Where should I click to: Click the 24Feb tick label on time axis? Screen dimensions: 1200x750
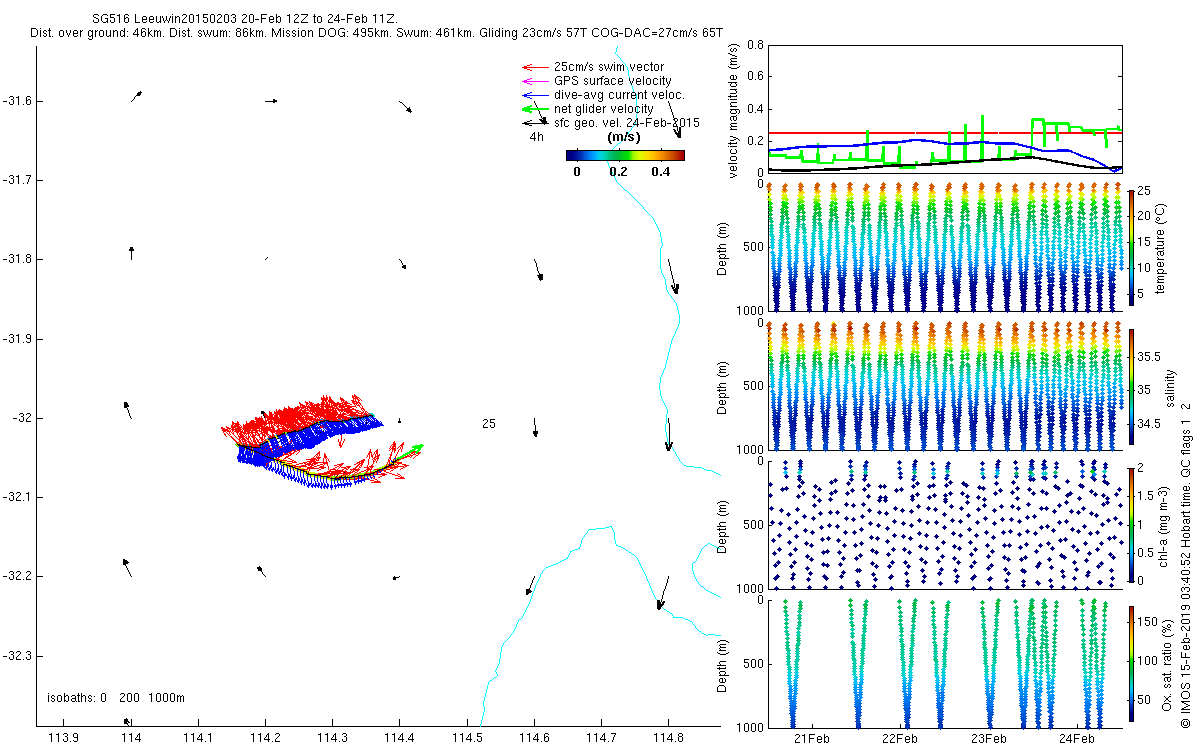(x=1077, y=738)
